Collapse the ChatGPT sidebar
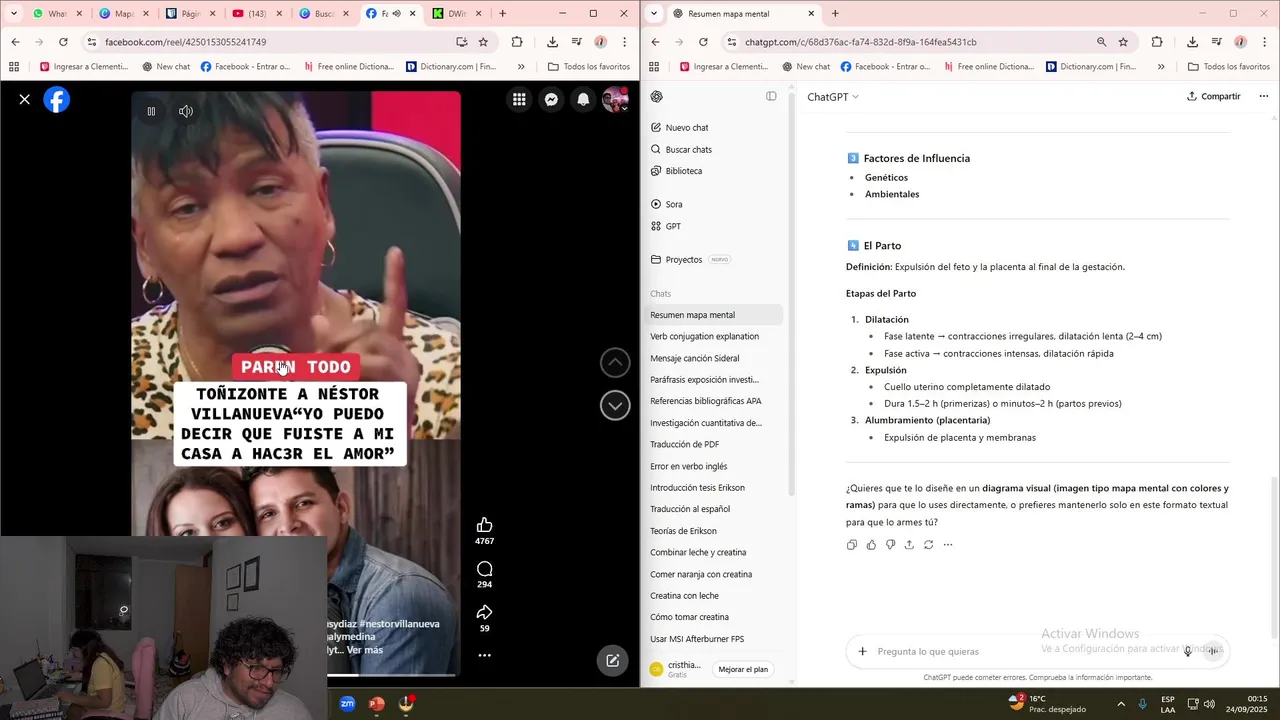 771,97
